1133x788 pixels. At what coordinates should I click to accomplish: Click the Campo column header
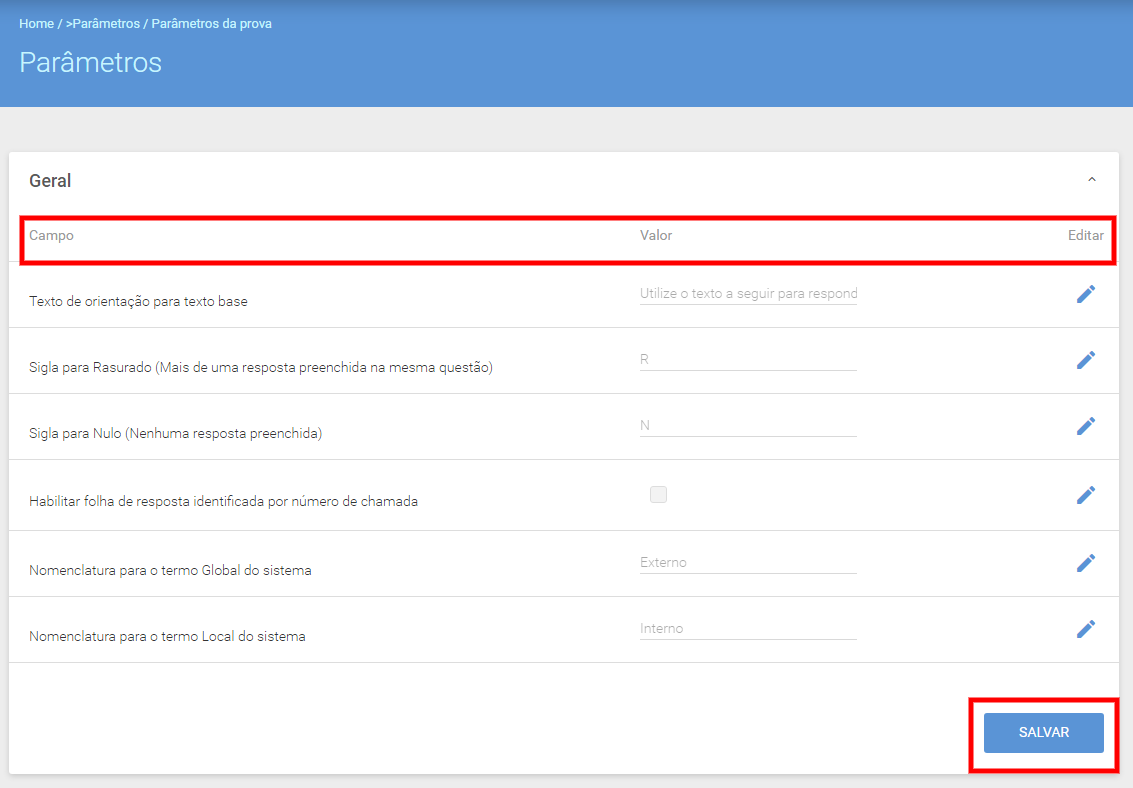coord(51,235)
